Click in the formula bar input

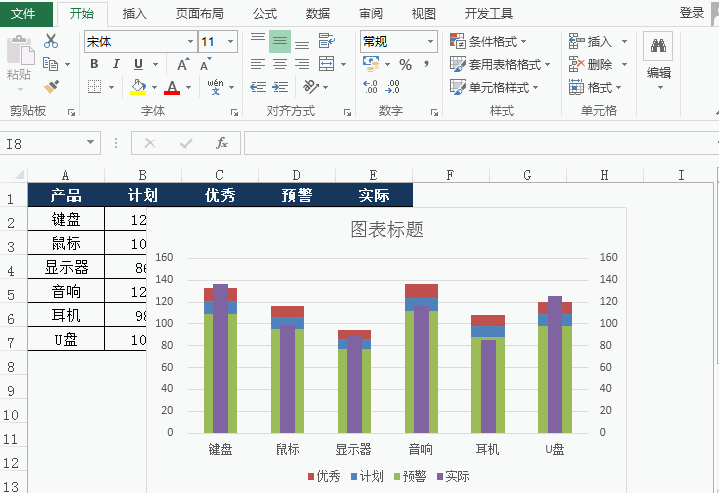point(481,143)
